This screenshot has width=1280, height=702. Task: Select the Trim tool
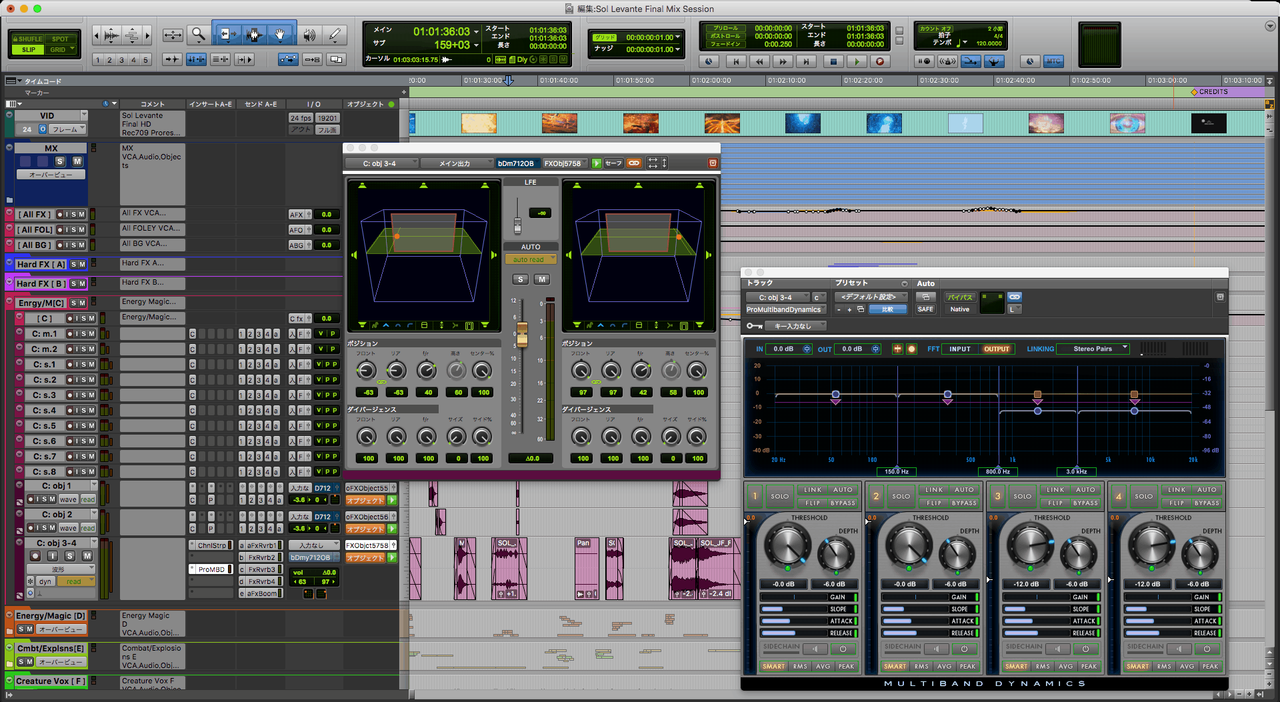(x=226, y=34)
